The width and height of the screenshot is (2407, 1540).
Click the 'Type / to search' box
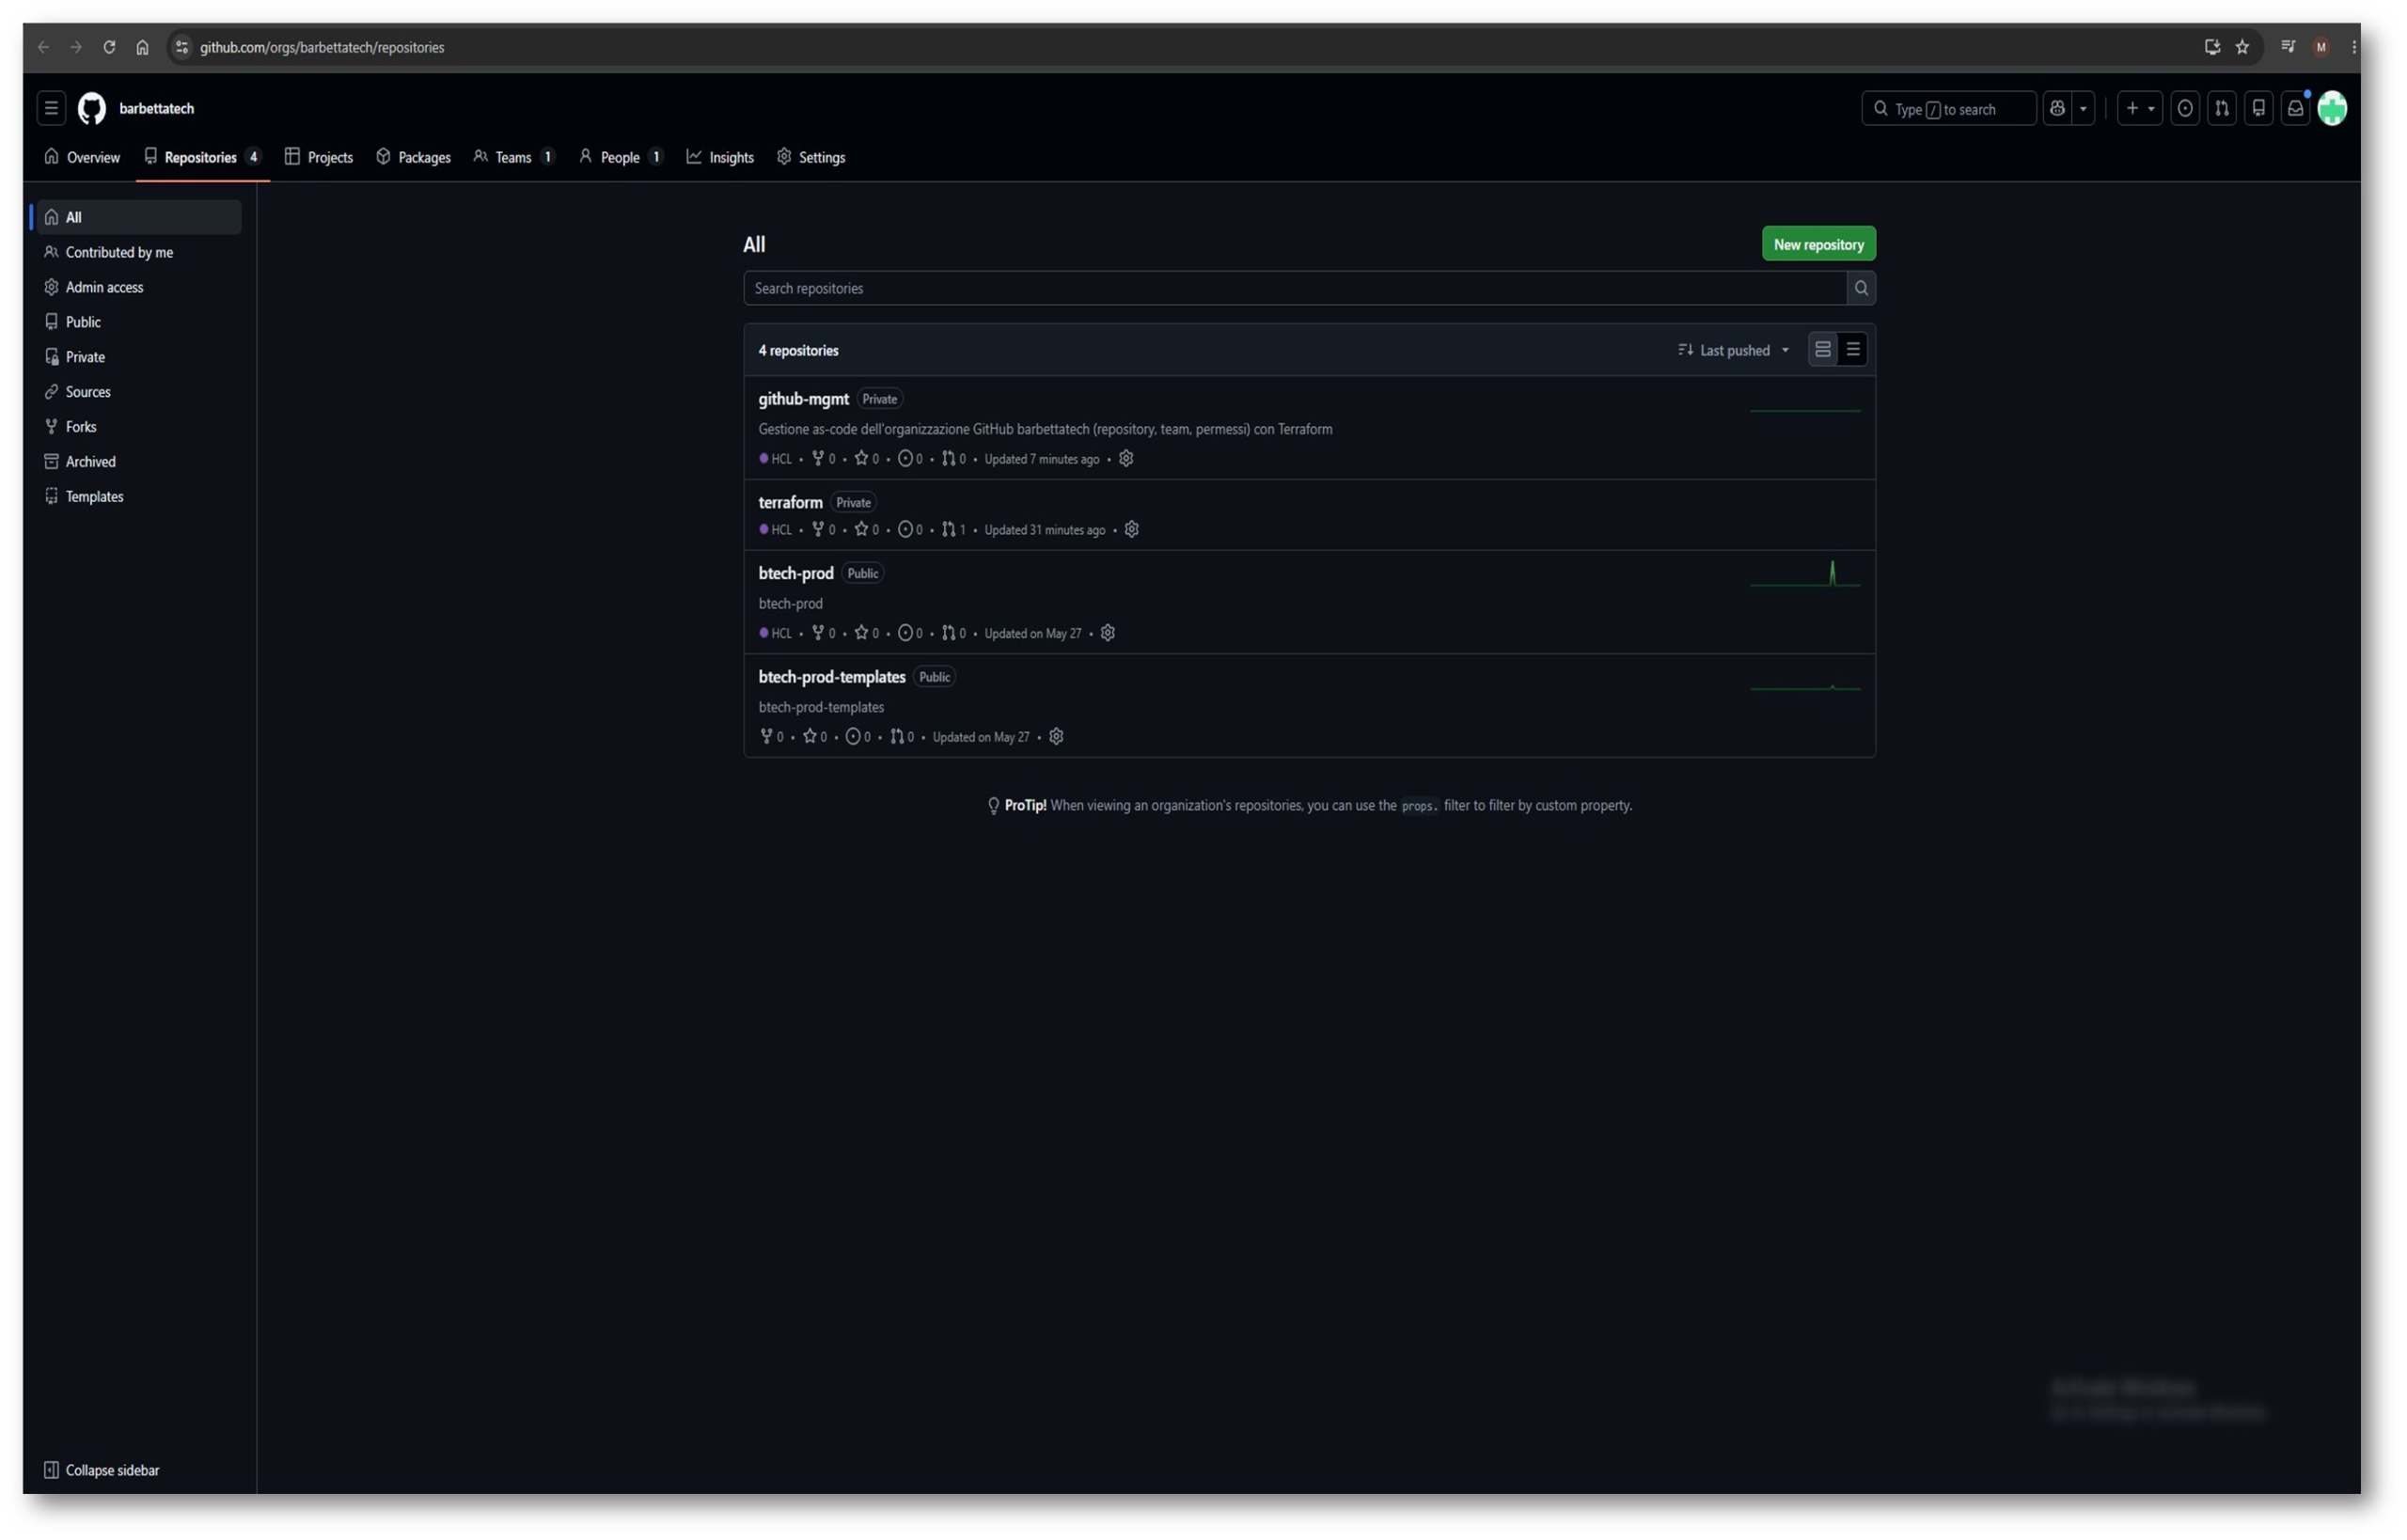click(1948, 108)
